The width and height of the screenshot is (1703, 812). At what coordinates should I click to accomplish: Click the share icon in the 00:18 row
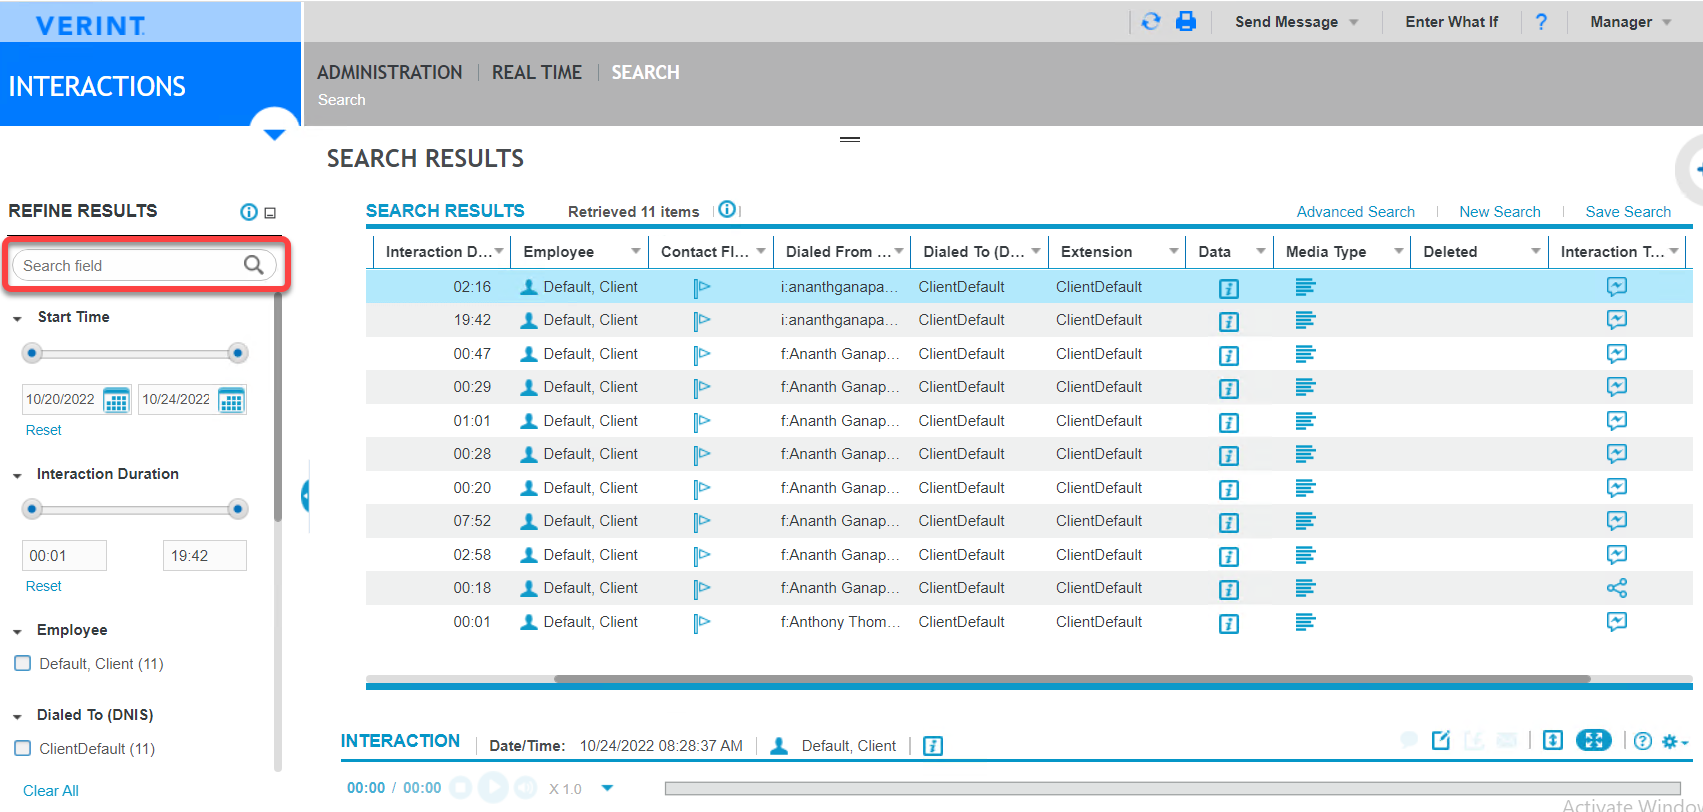(1617, 588)
